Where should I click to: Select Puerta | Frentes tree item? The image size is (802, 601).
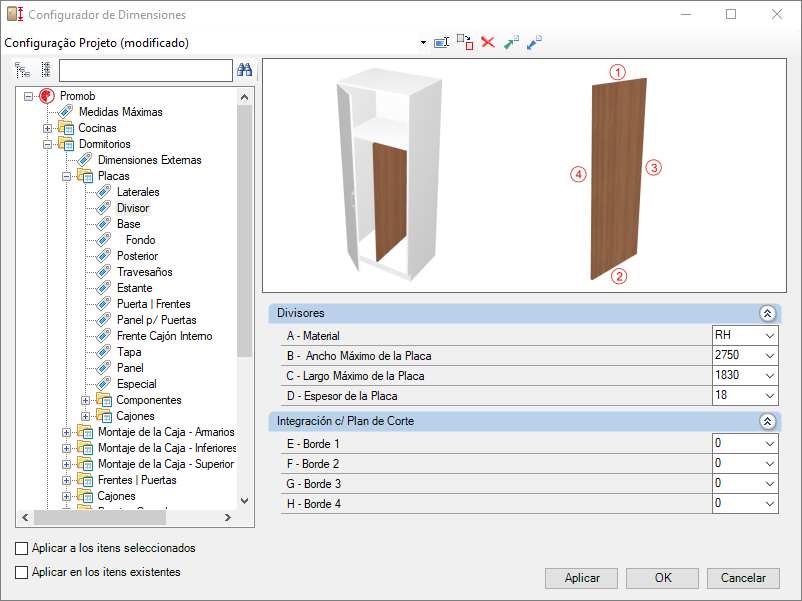click(153, 304)
